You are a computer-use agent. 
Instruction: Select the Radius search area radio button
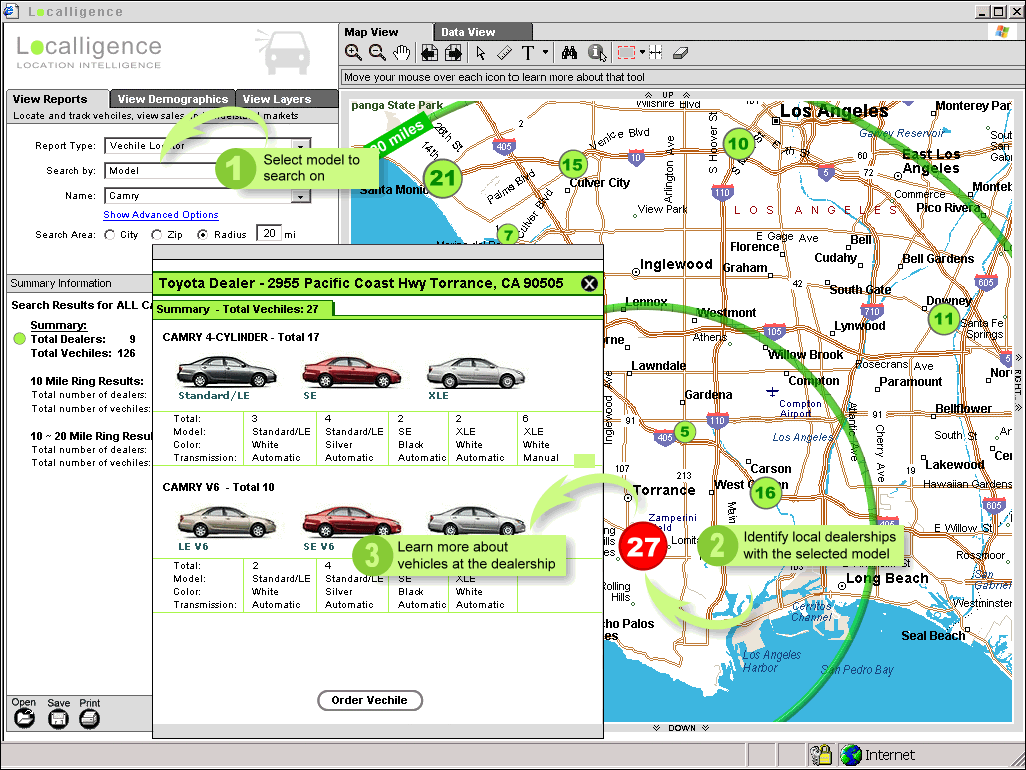click(x=203, y=234)
